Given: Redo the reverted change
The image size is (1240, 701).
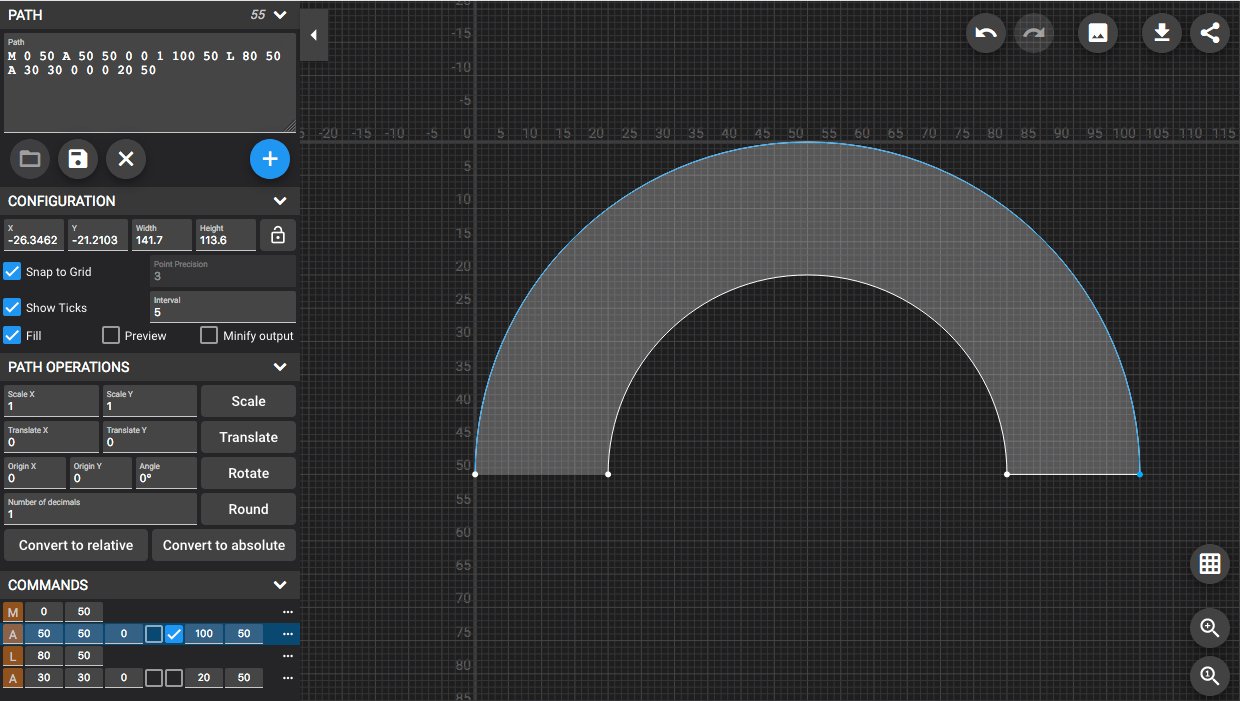Looking at the screenshot, I should click(1033, 33).
